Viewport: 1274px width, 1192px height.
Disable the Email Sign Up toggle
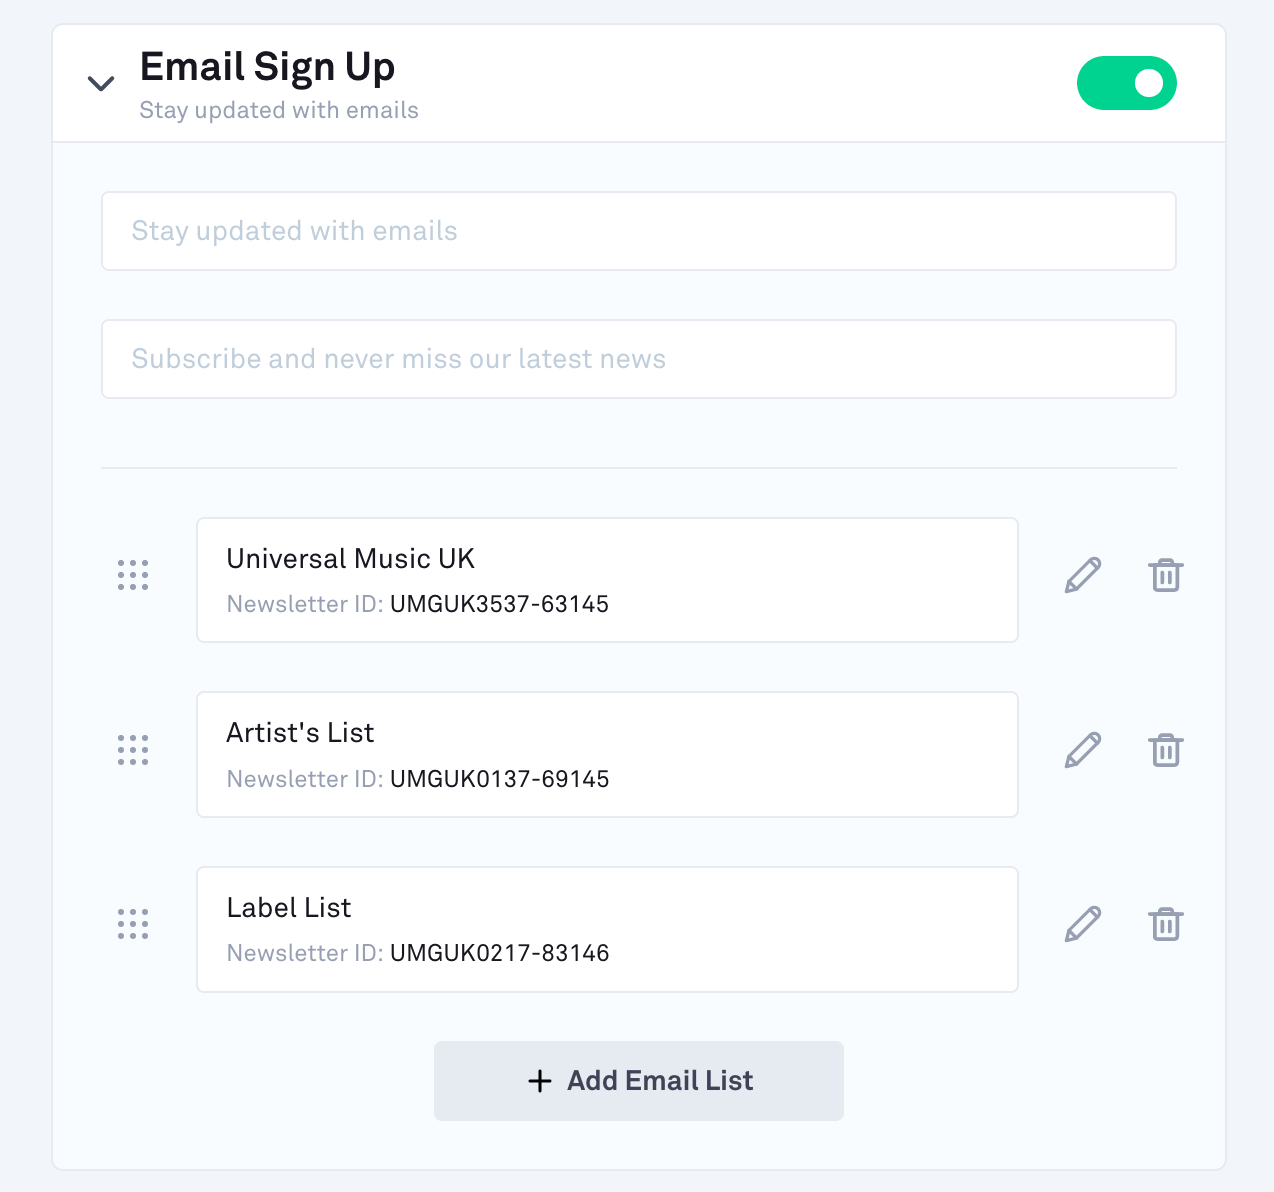[1126, 83]
